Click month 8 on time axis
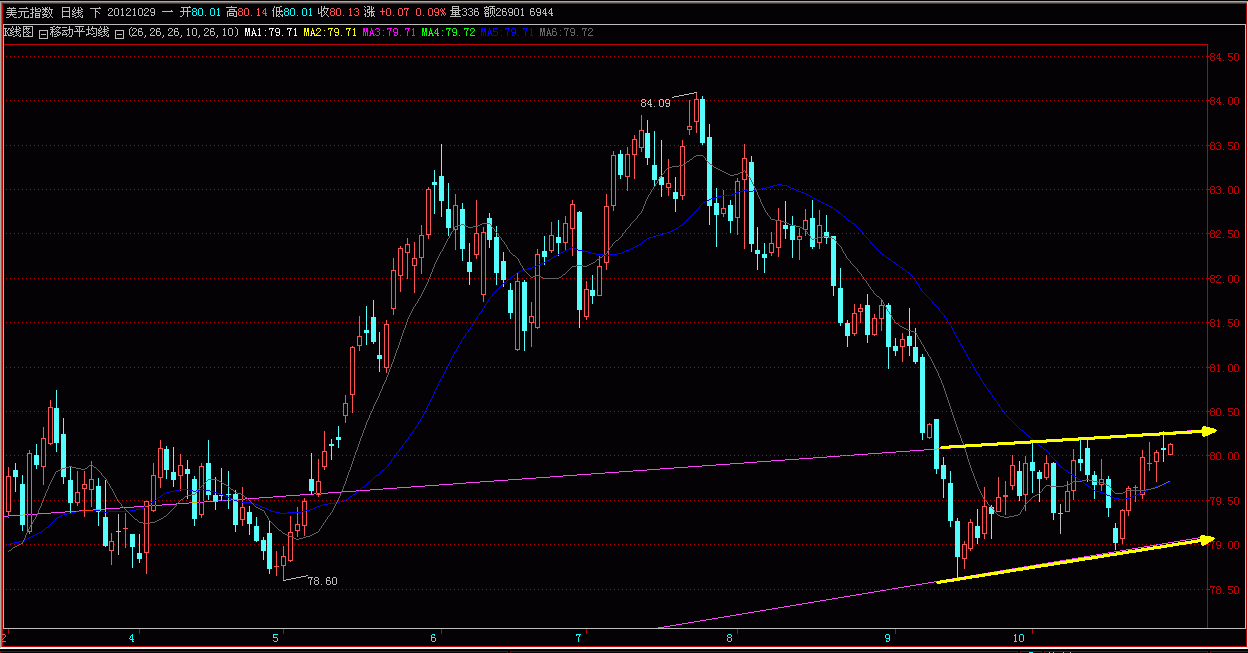The height and width of the screenshot is (653, 1248). pos(730,637)
